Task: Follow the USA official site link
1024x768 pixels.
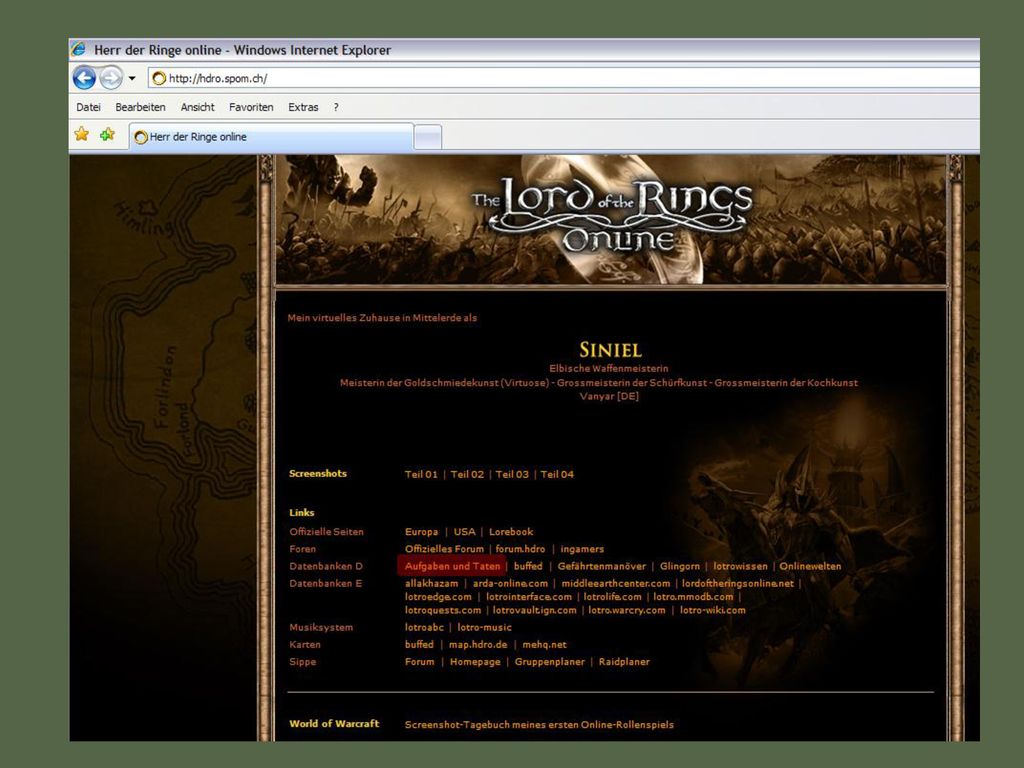Action: click(464, 532)
